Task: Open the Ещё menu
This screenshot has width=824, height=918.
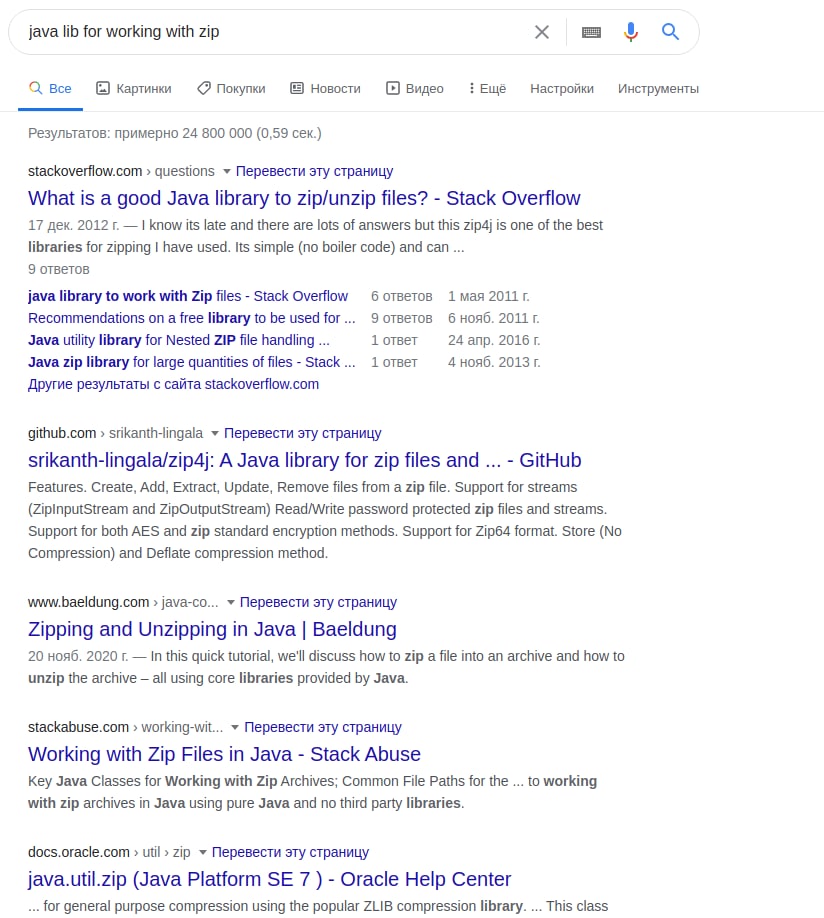Action: [487, 88]
